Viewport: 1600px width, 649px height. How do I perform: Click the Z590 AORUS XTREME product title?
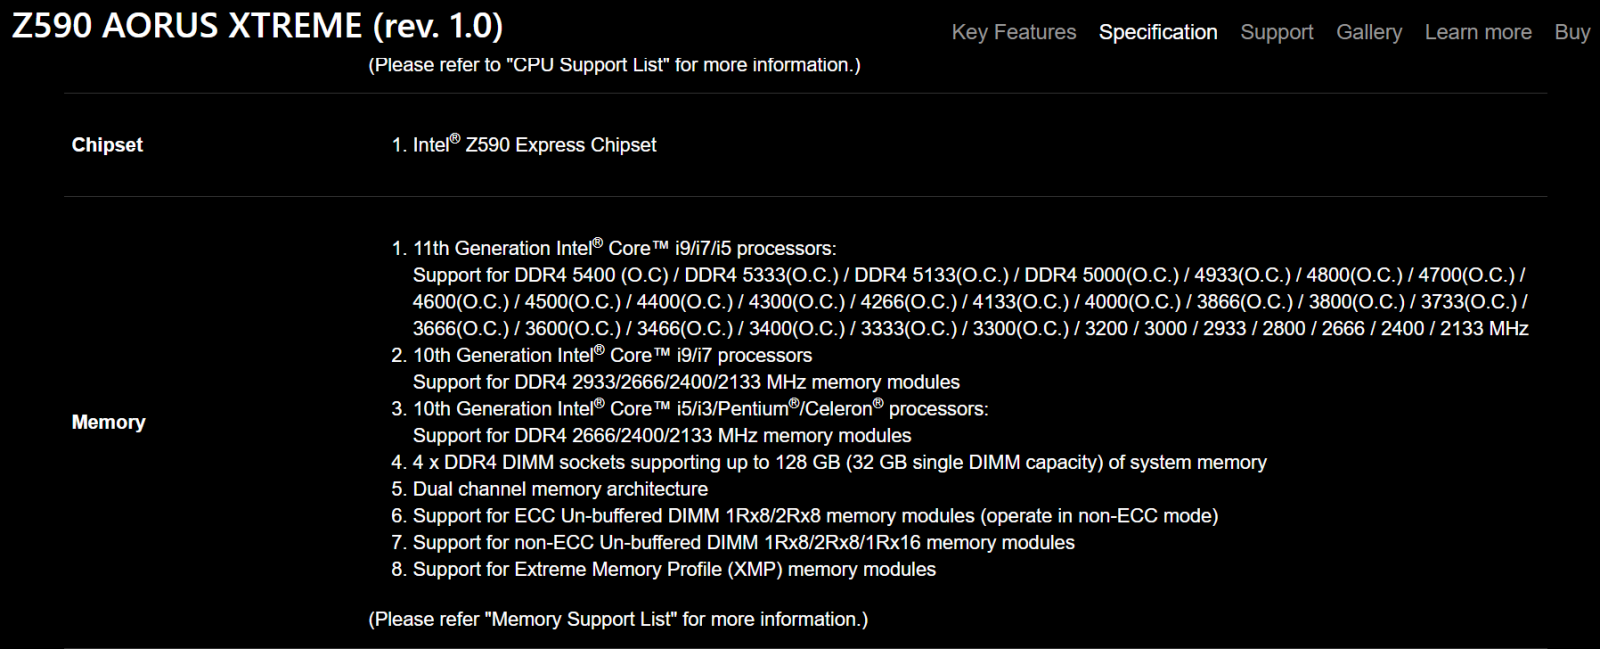[257, 26]
